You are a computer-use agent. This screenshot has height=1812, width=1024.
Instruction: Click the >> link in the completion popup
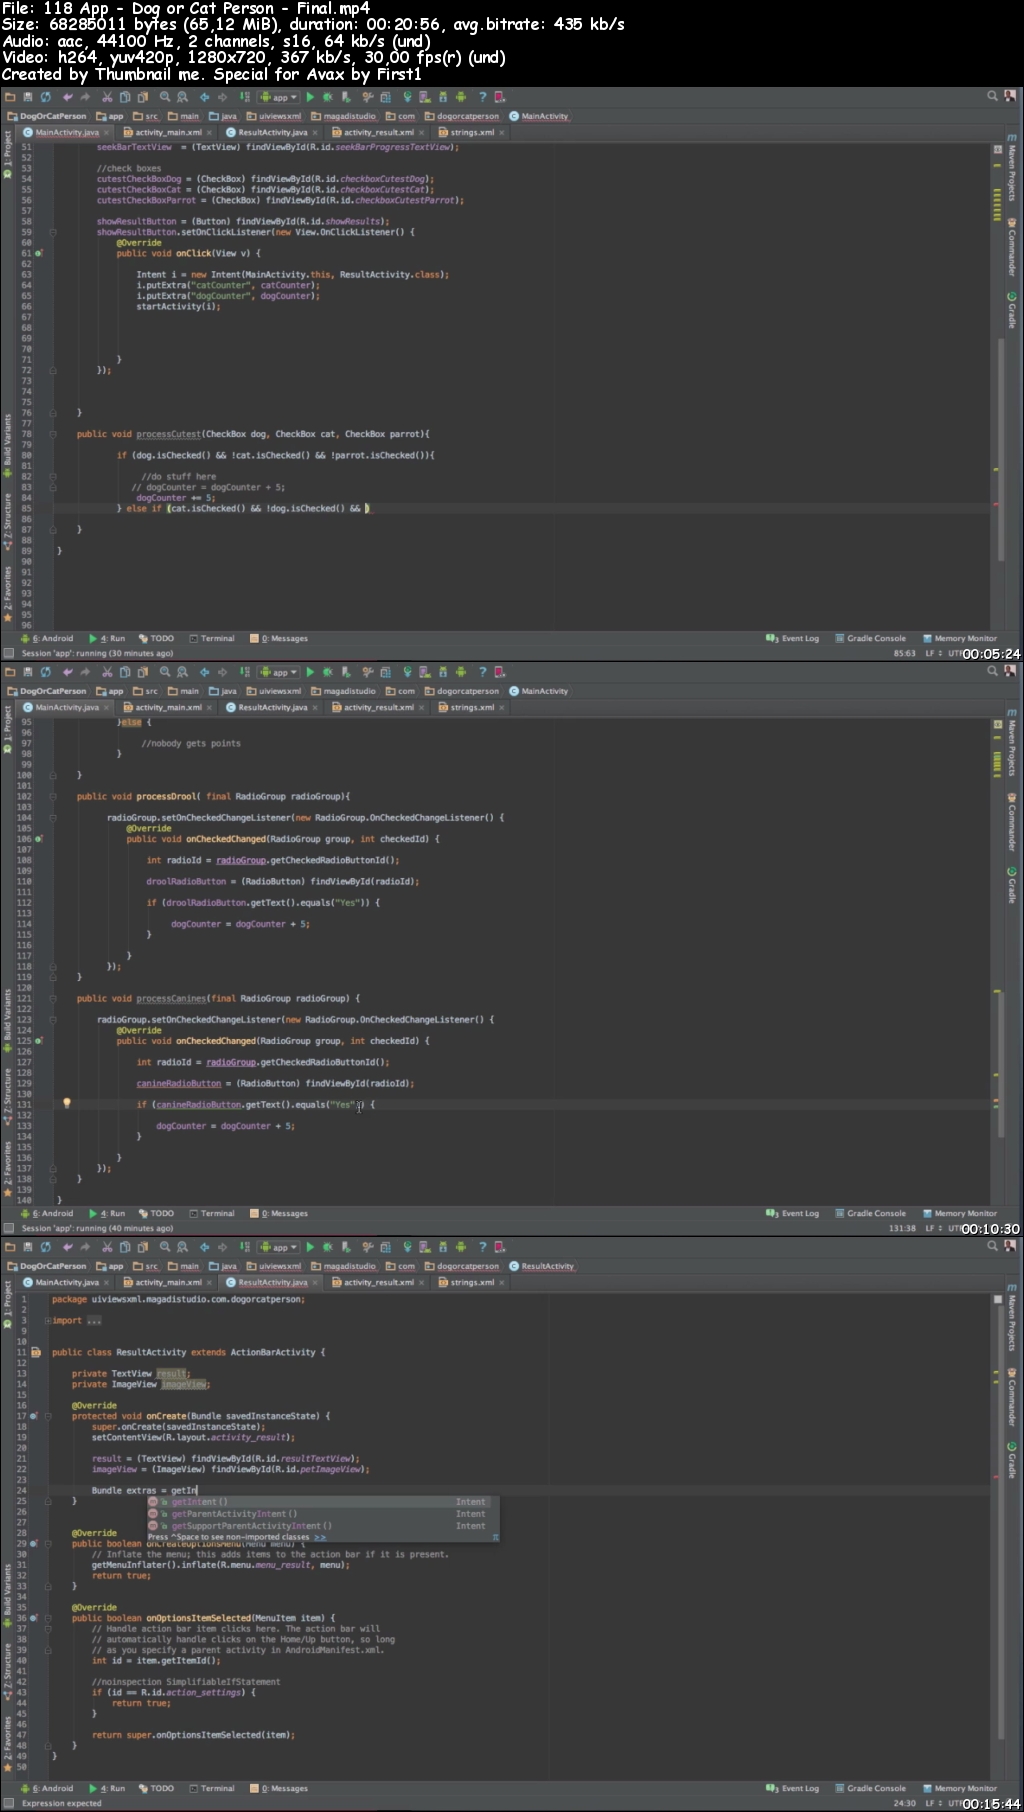[x=320, y=1537]
